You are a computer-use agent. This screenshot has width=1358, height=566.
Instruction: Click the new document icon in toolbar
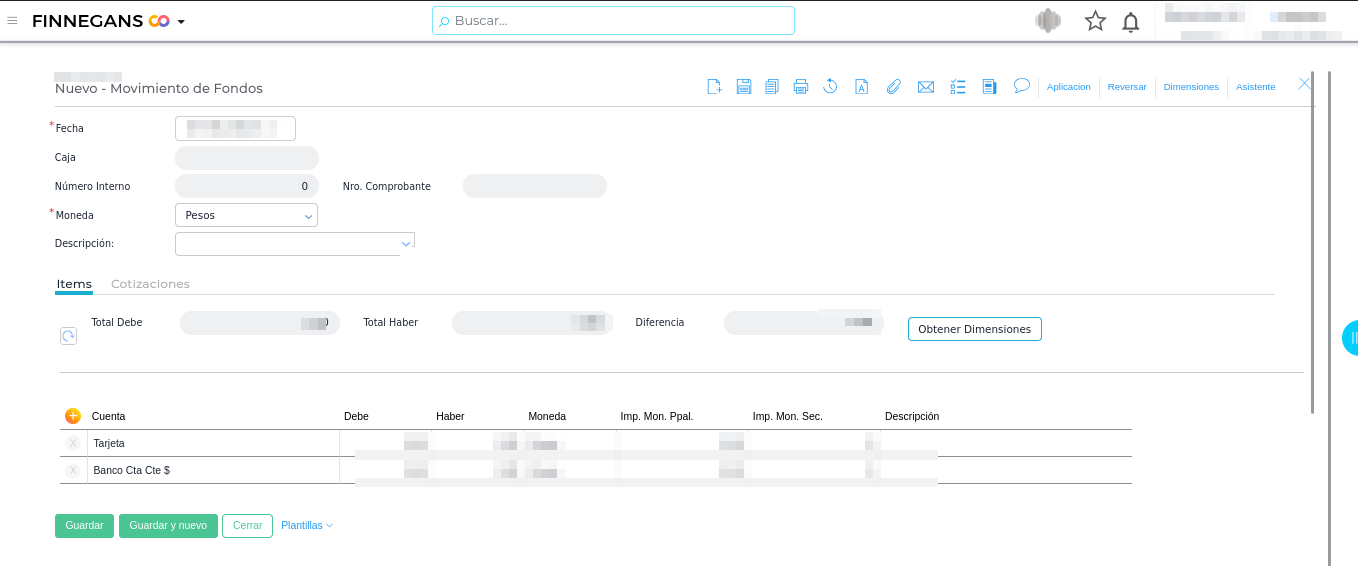[714, 87]
